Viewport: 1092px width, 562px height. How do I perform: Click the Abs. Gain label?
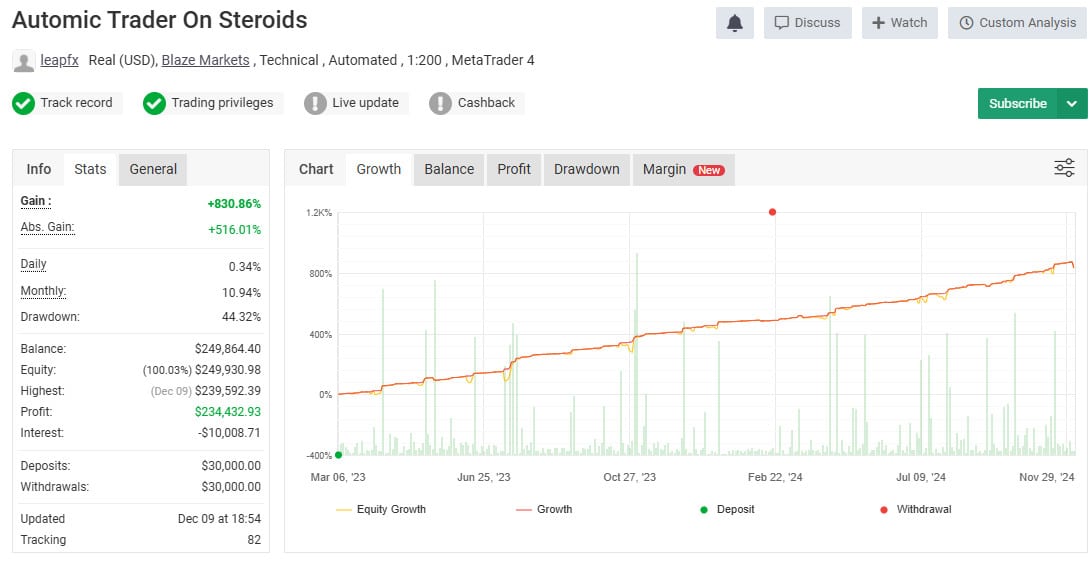[47, 227]
